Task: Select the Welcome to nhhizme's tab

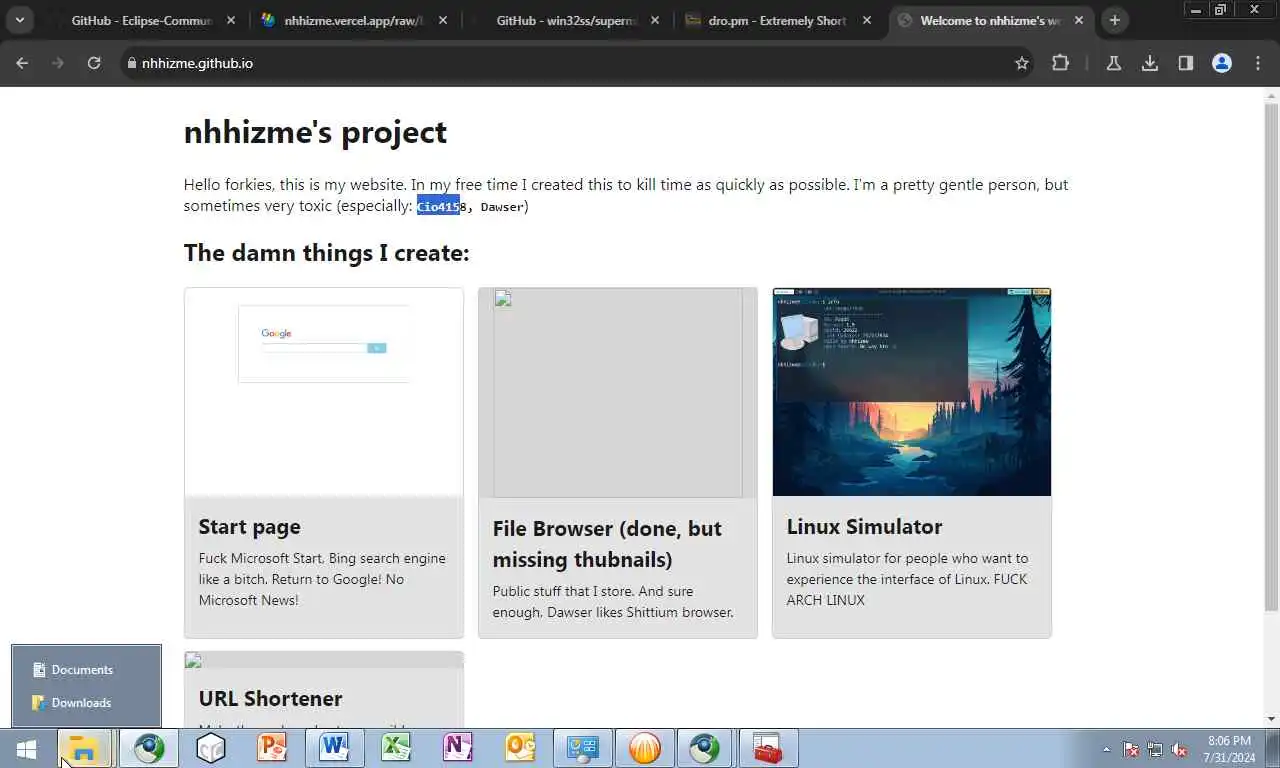Action: click(990, 20)
